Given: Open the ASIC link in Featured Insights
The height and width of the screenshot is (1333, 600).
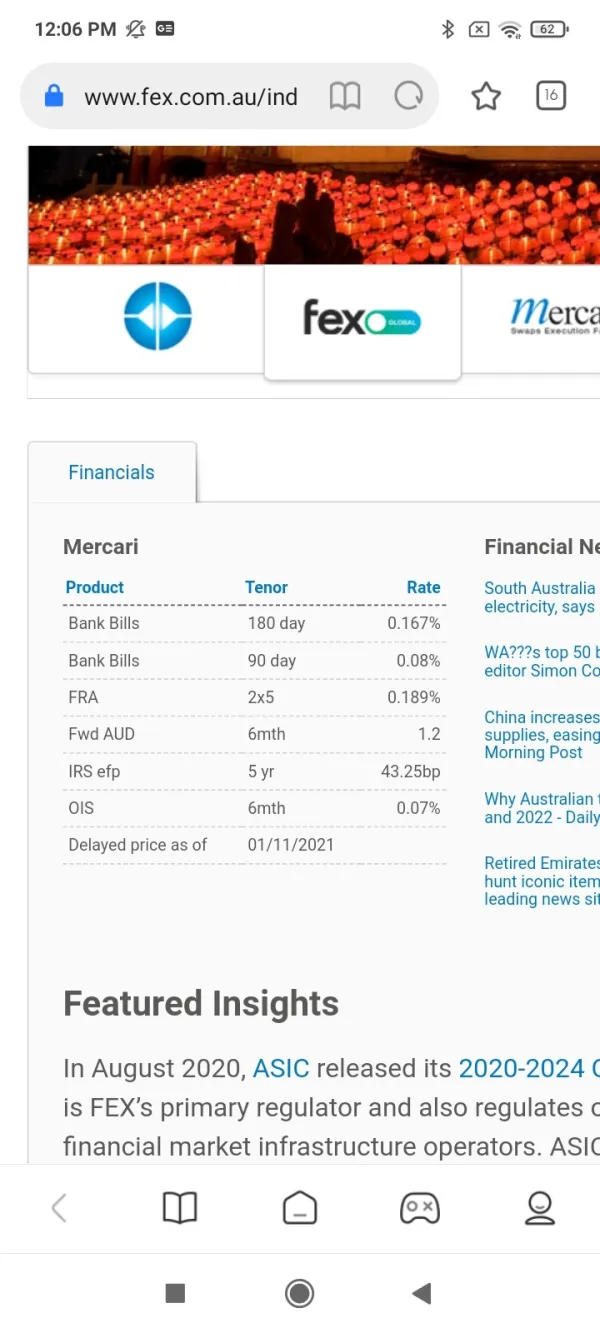Looking at the screenshot, I should click(281, 1068).
